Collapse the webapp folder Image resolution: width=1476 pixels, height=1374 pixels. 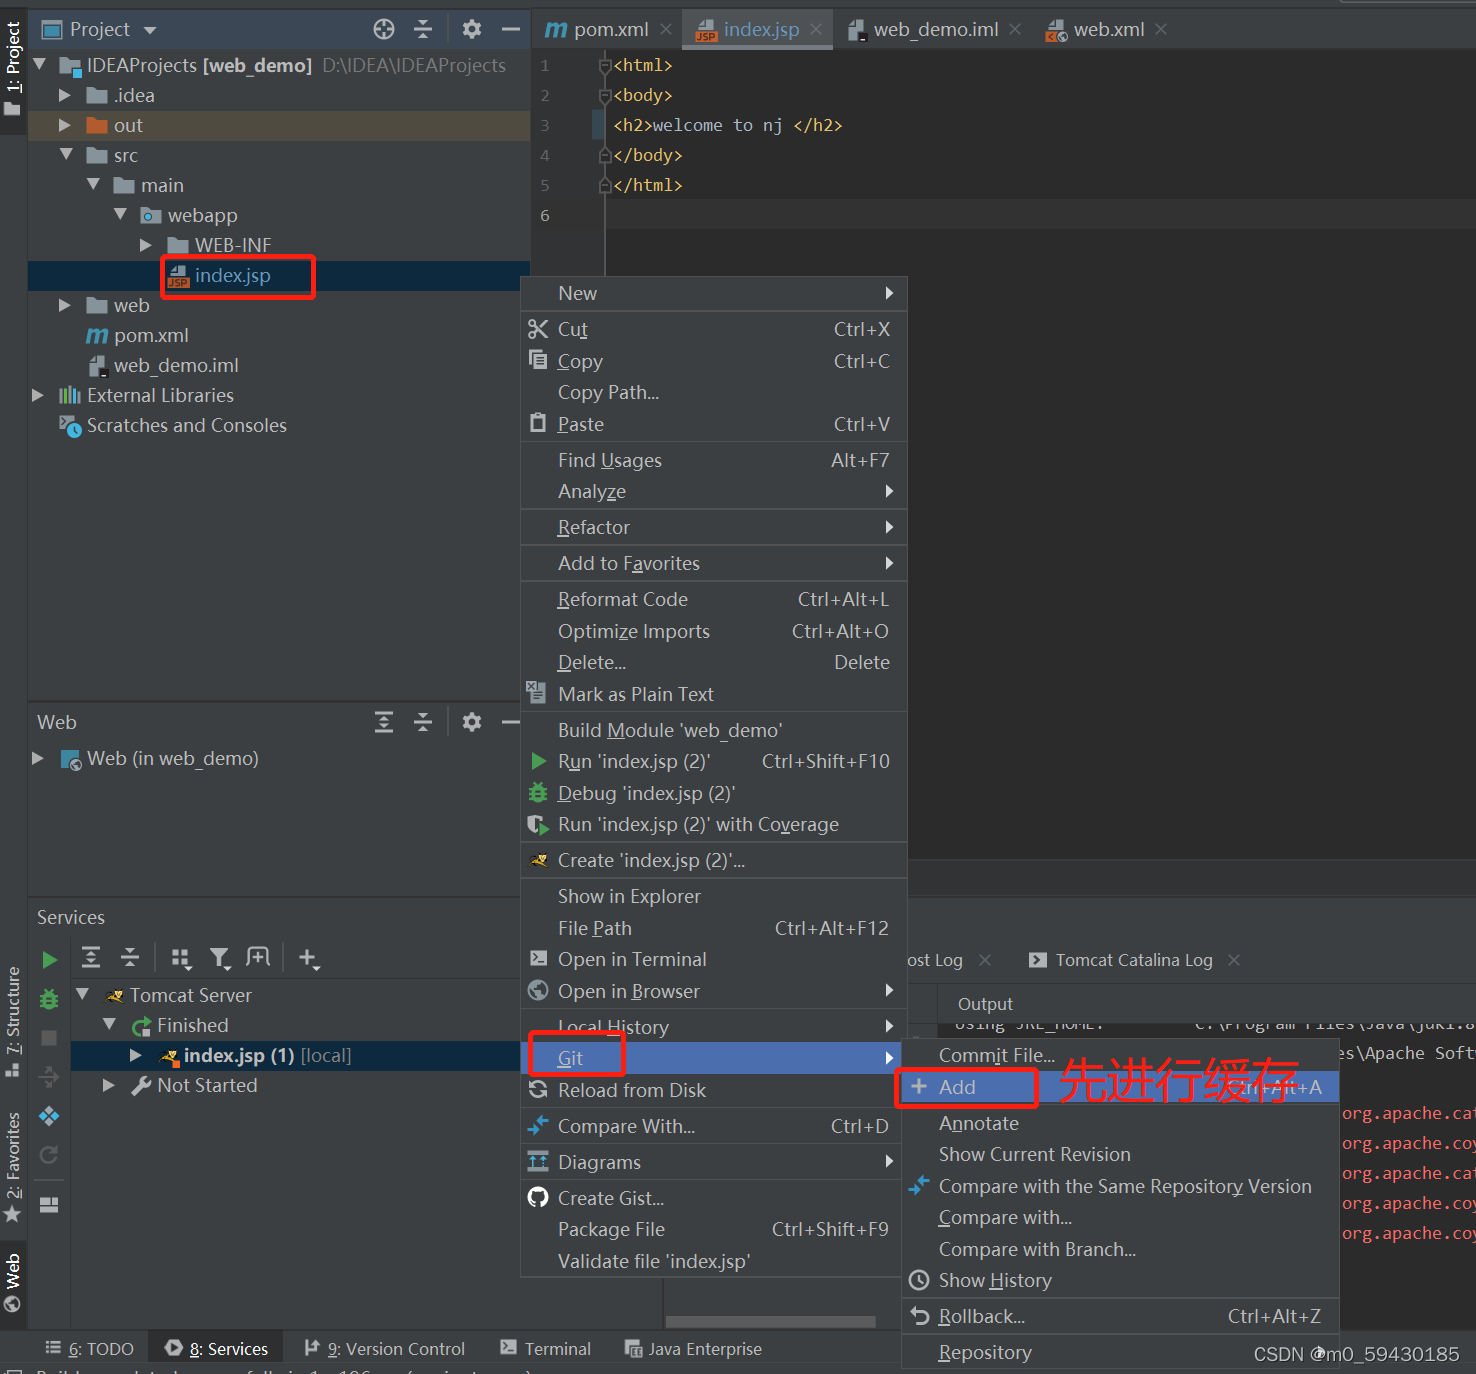[120, 214]
